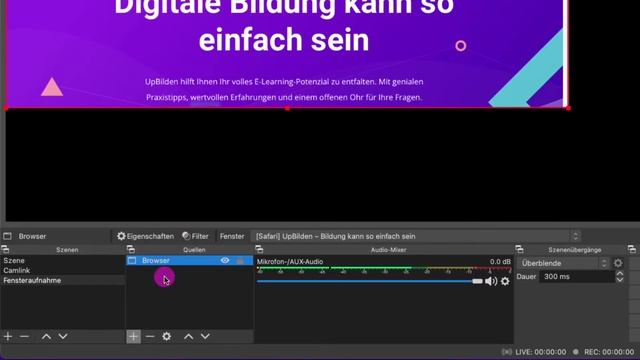
Task: Undock the Audio-Mixer panel icon
Action: coord(259,249)
